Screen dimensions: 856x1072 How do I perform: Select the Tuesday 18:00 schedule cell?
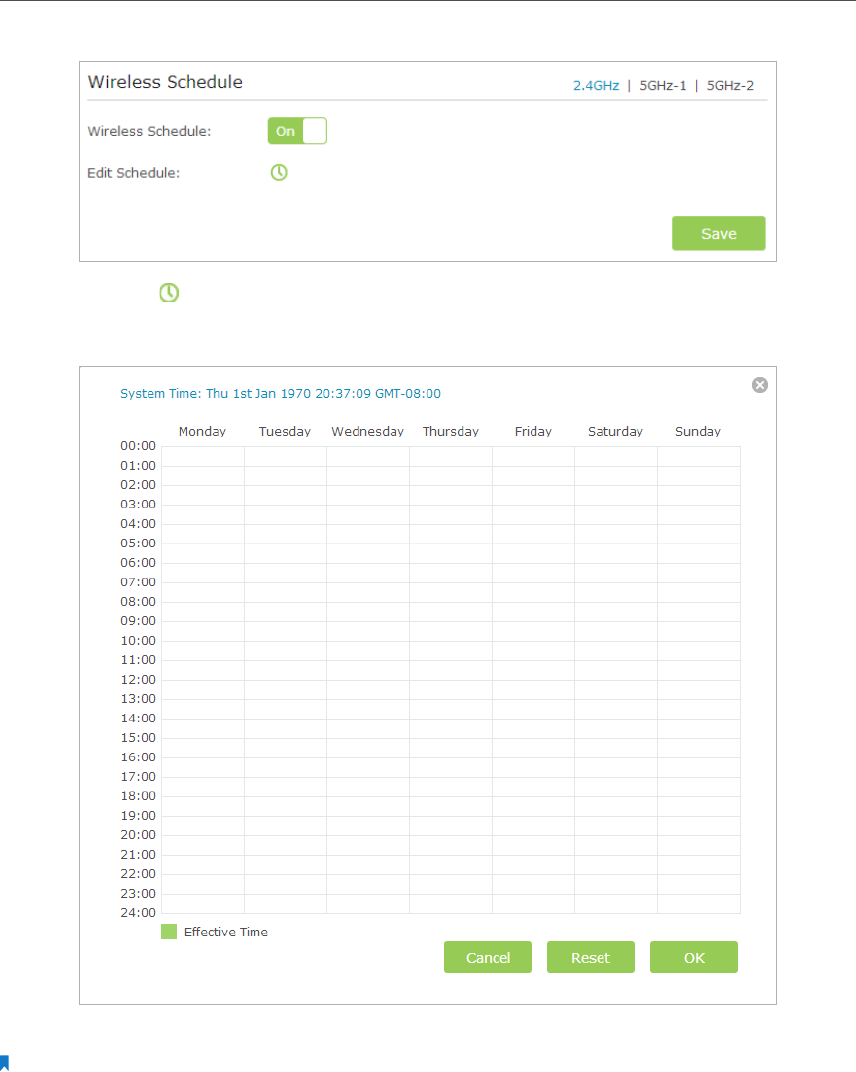(x=285, y=807)
